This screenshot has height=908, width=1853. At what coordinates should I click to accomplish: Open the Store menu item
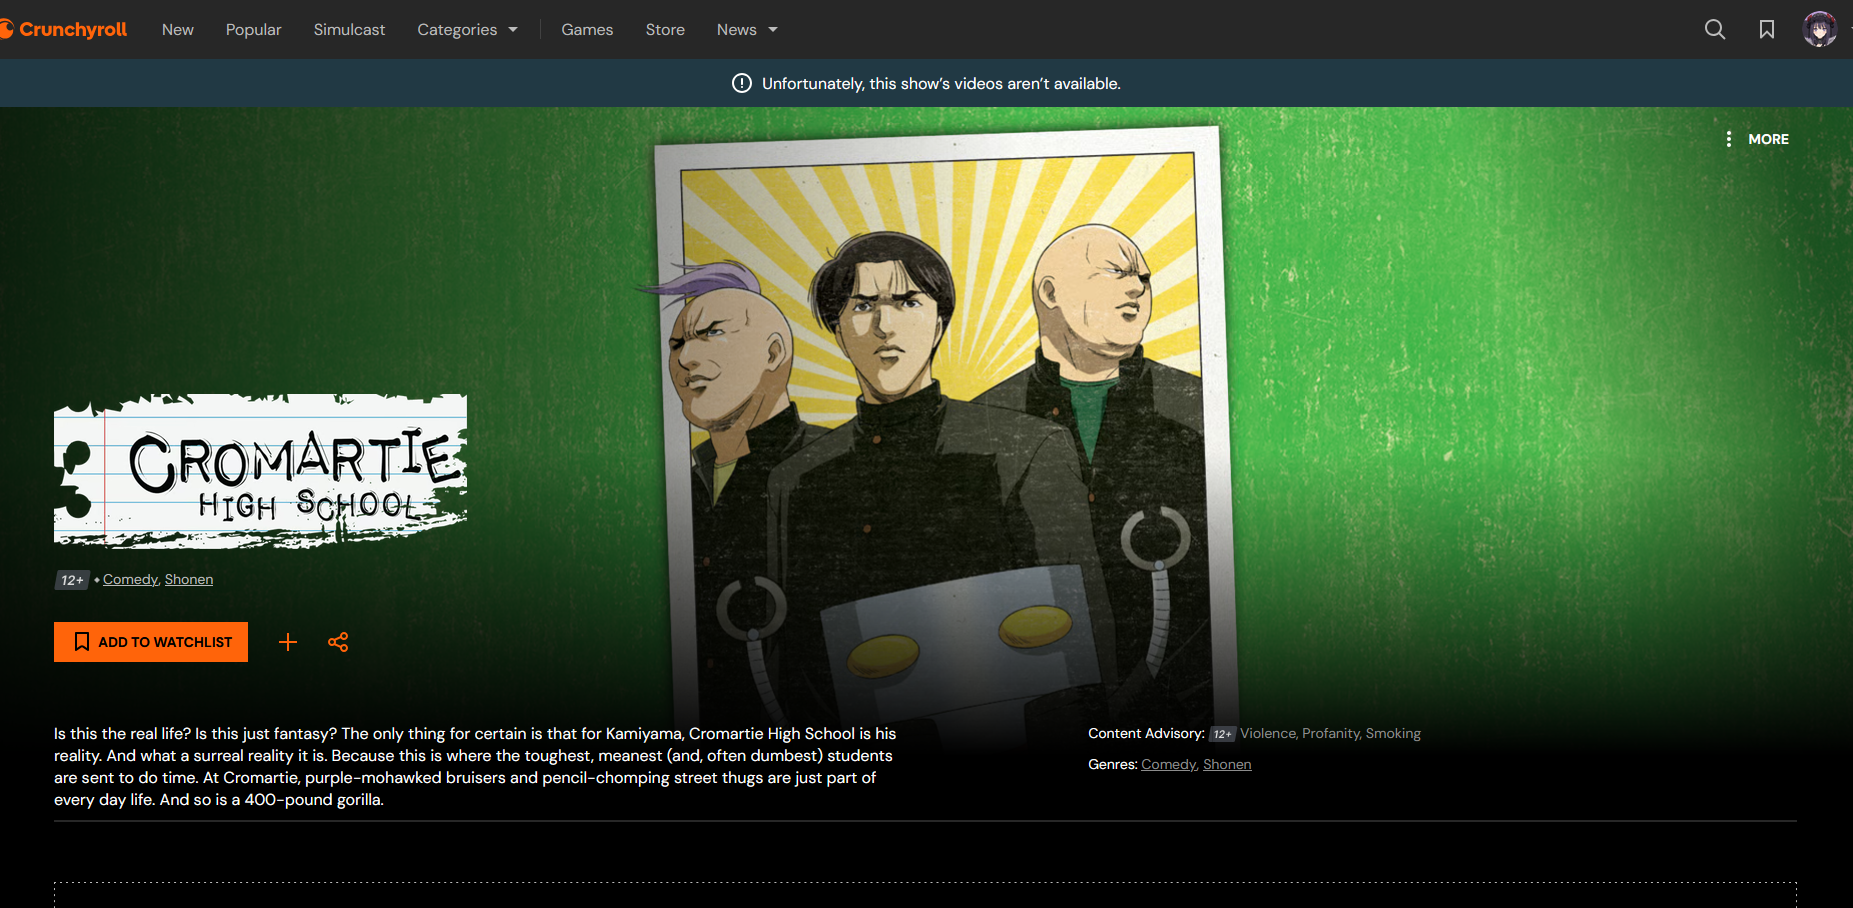665,30
